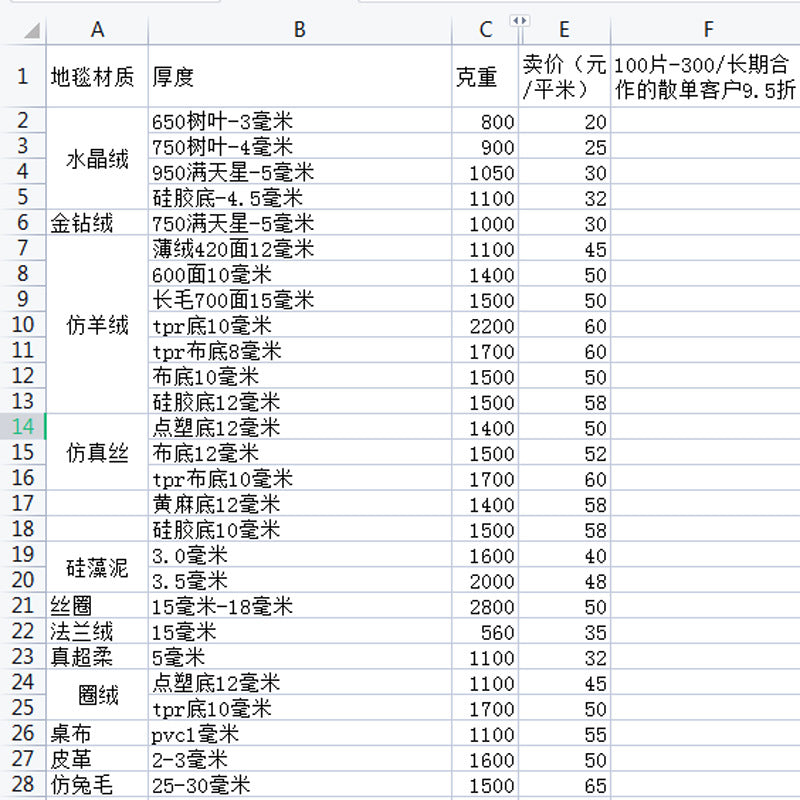
Task: Click the 厚度 header cell
Action: [x=299, y=77]
